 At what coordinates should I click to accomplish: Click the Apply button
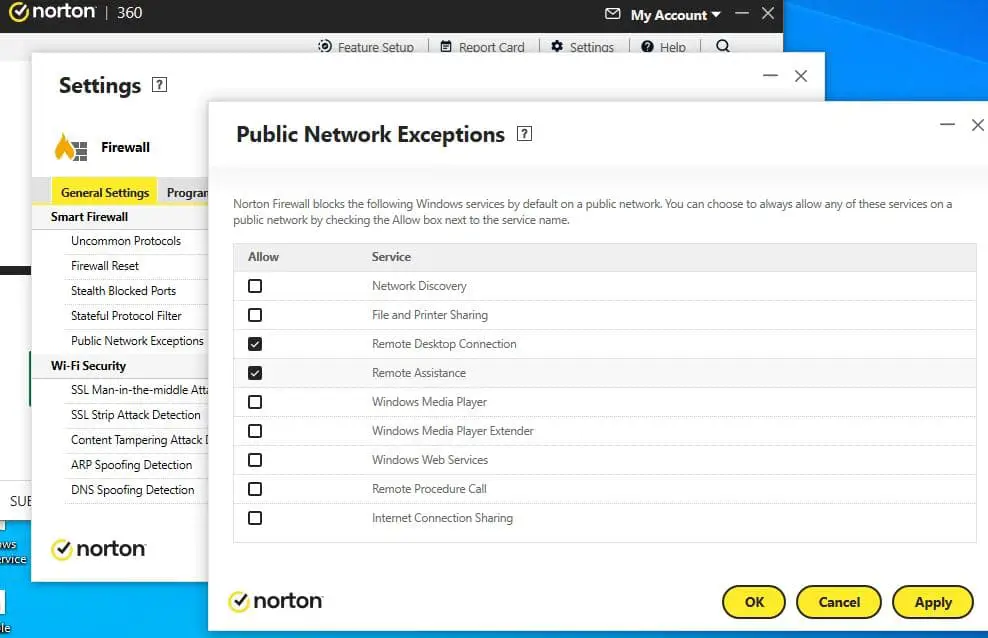[x=932, y=602]
